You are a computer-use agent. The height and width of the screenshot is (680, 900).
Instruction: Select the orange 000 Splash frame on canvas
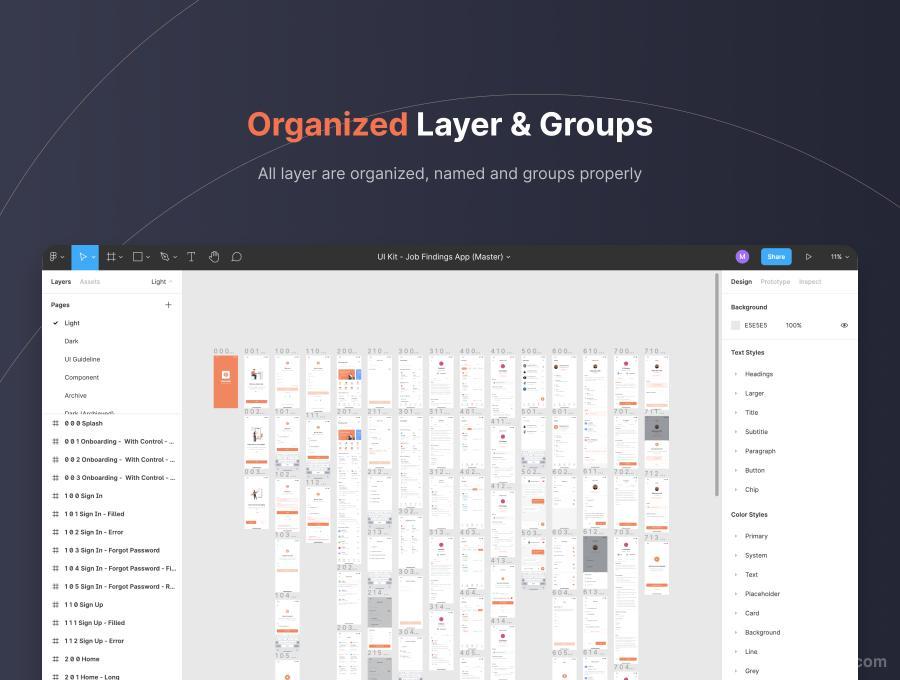226,382
